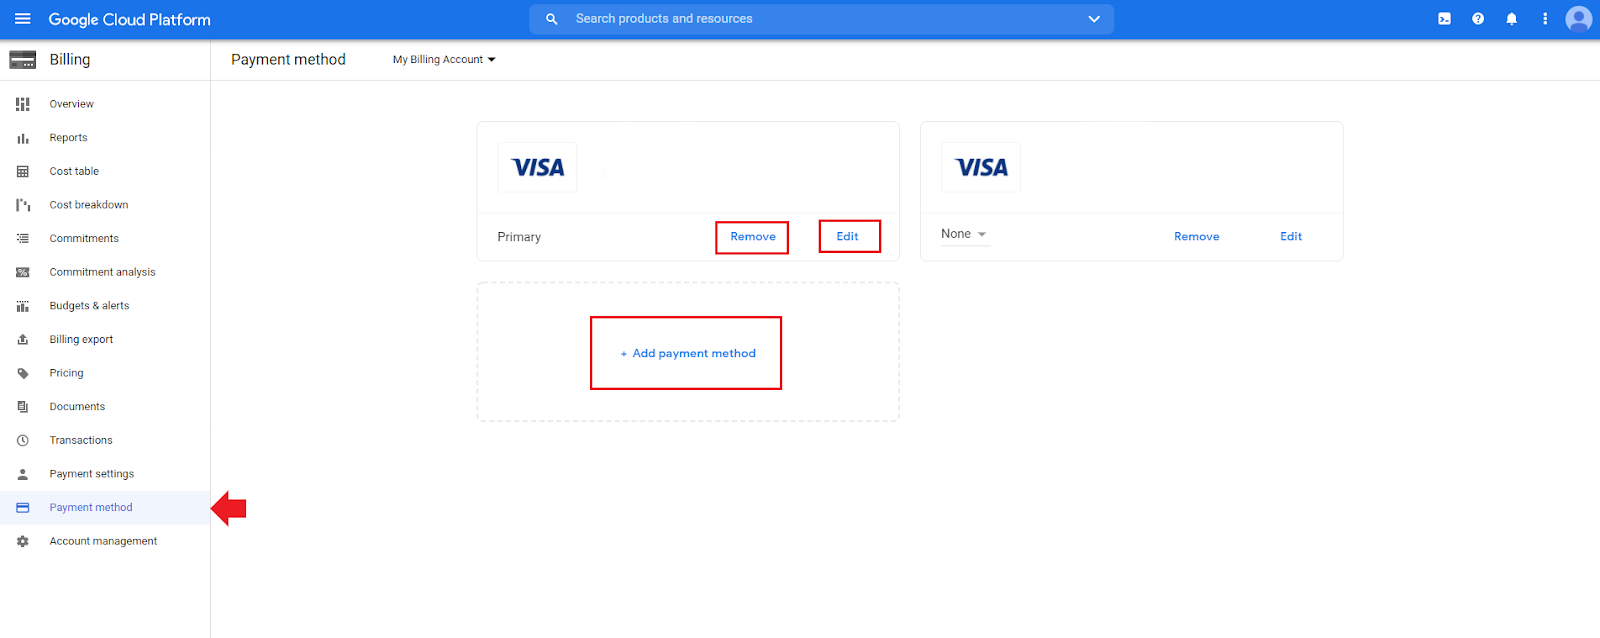Open the None dropdown on second Visa card
This screenshot has height=638, width=1600.
(964, 234)
